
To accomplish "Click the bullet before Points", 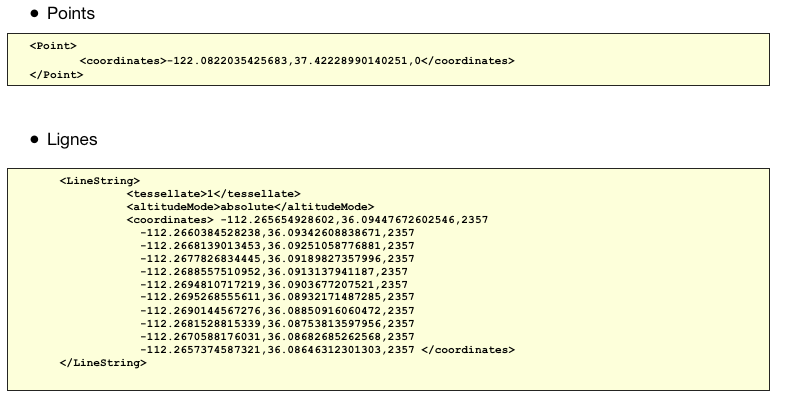I will tap(35, 14).
